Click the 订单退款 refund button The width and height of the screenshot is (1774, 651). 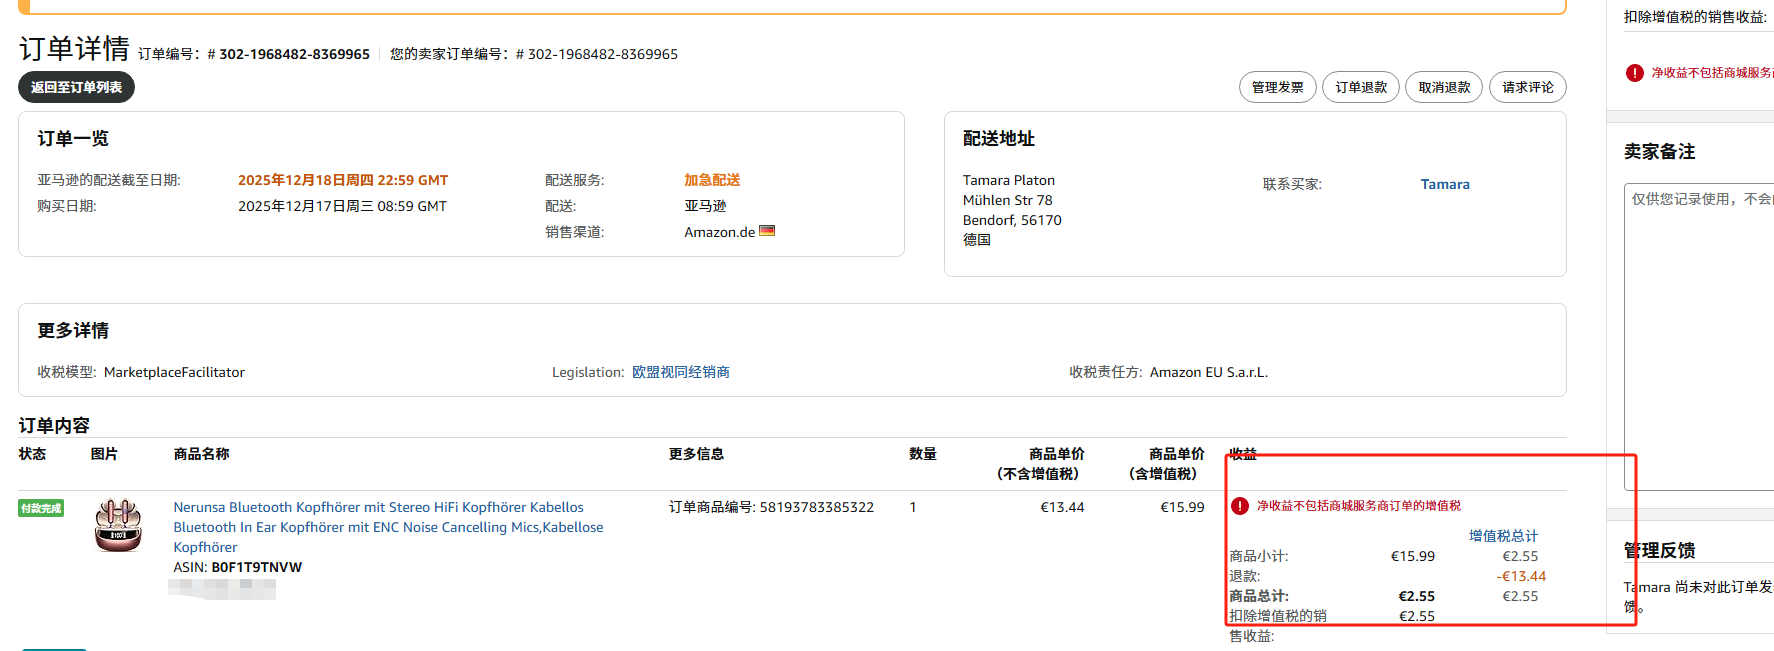coord(1361,87)
